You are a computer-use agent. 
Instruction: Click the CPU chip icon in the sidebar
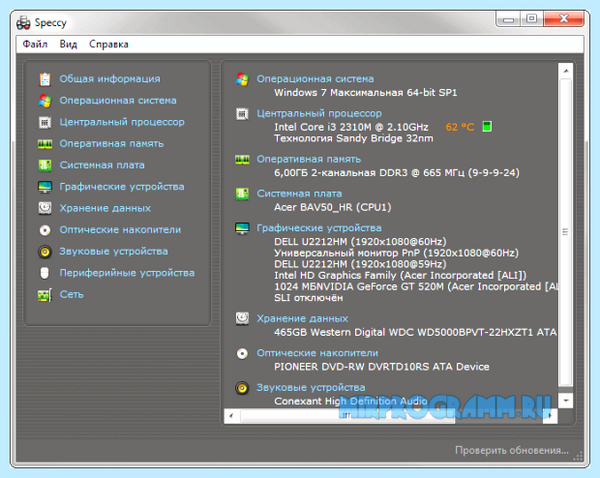point(45,122)
